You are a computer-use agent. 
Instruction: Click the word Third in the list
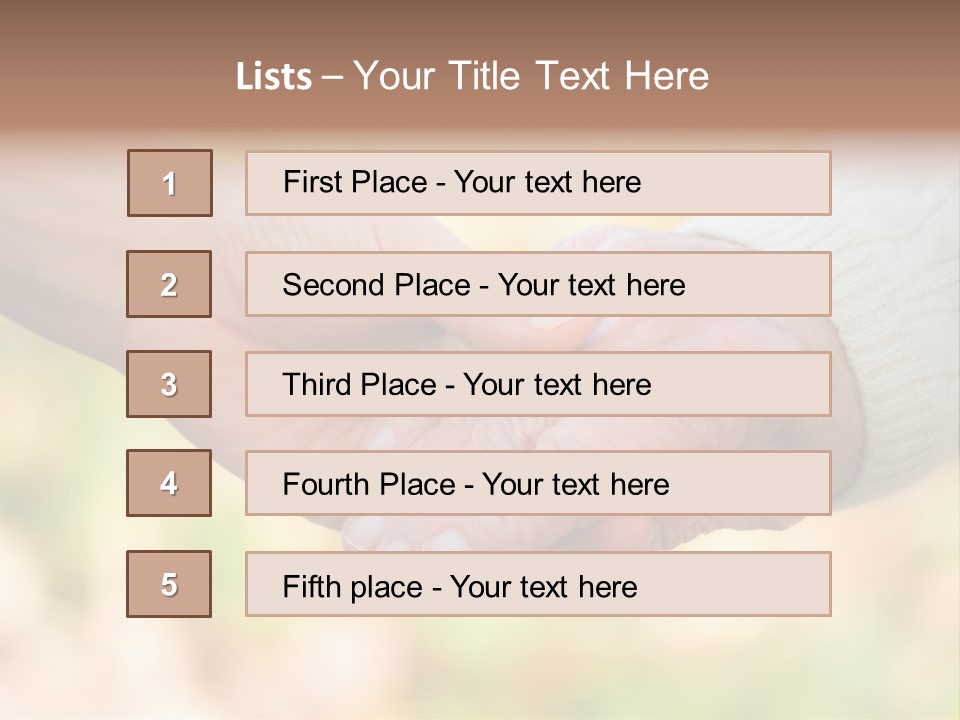(317, 384)
